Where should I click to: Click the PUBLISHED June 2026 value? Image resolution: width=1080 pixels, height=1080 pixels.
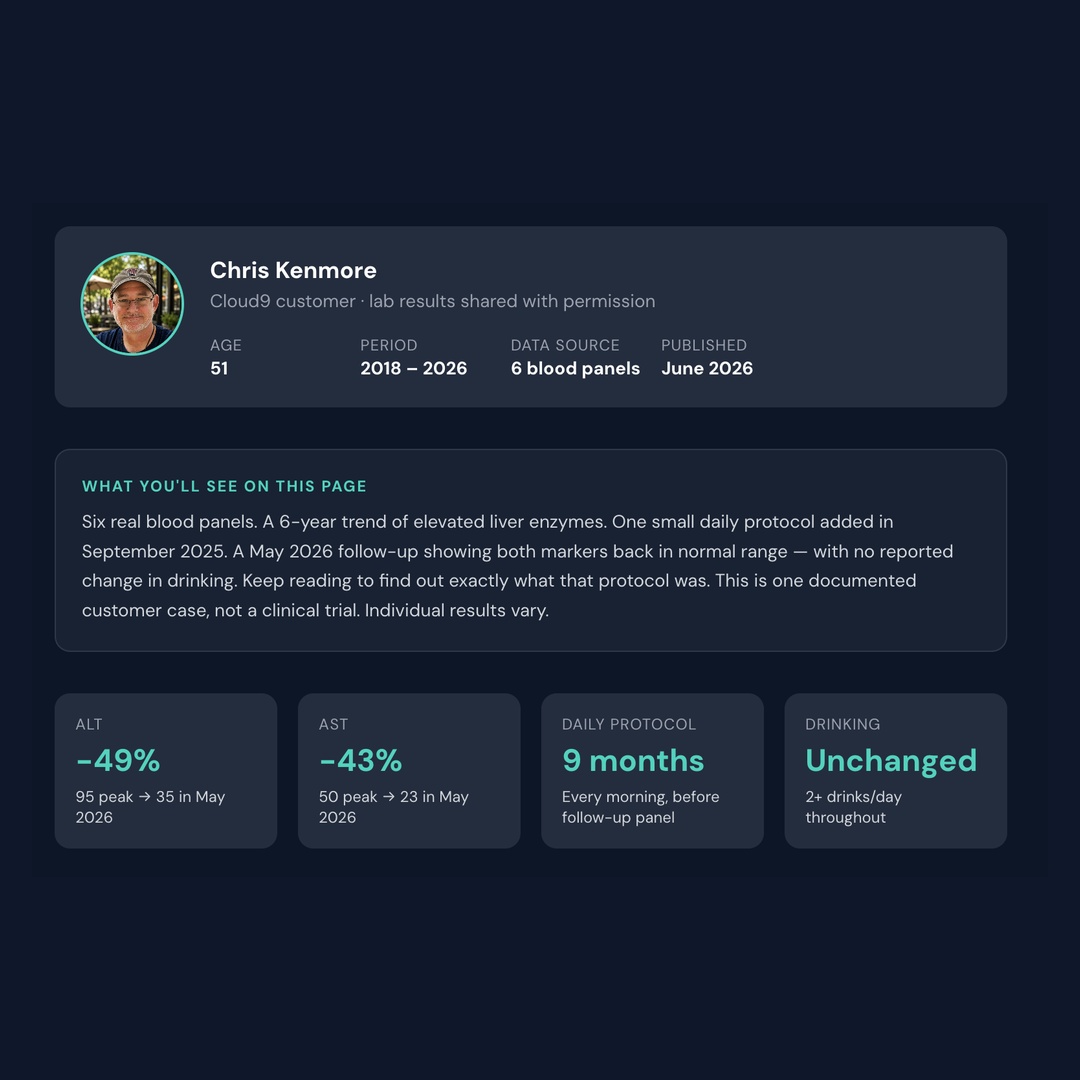pyautogui.click(x=707, y=368)
